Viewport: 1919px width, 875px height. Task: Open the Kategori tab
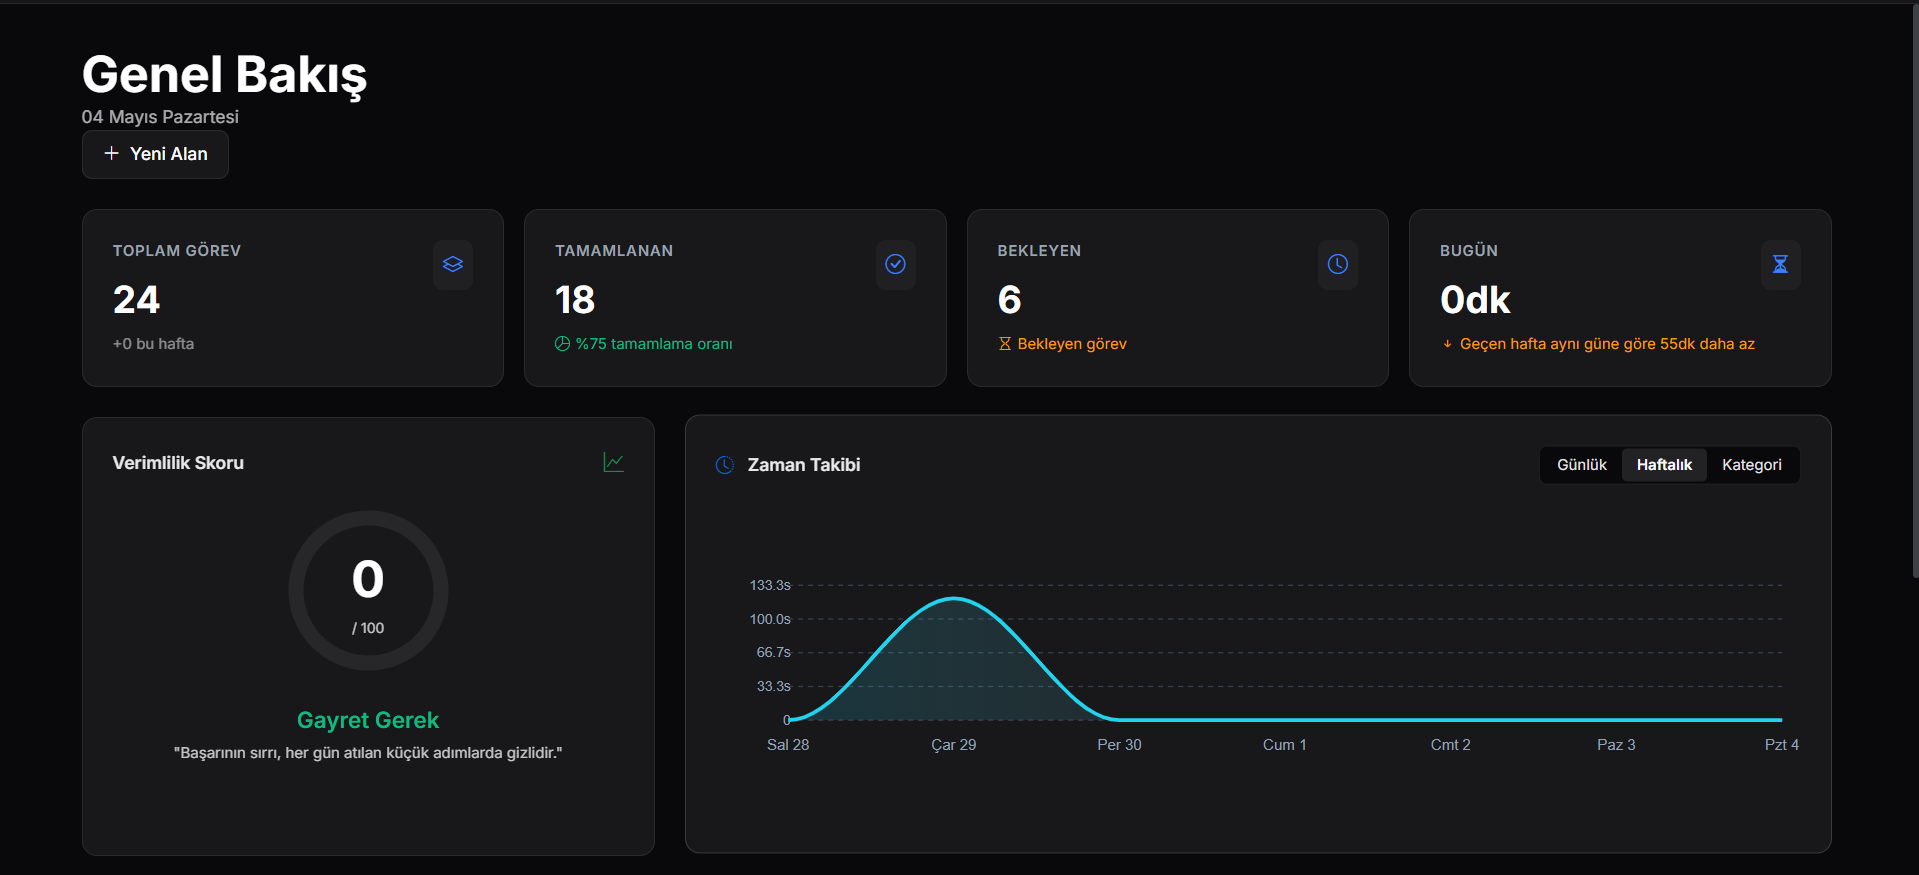(1751, 465)
